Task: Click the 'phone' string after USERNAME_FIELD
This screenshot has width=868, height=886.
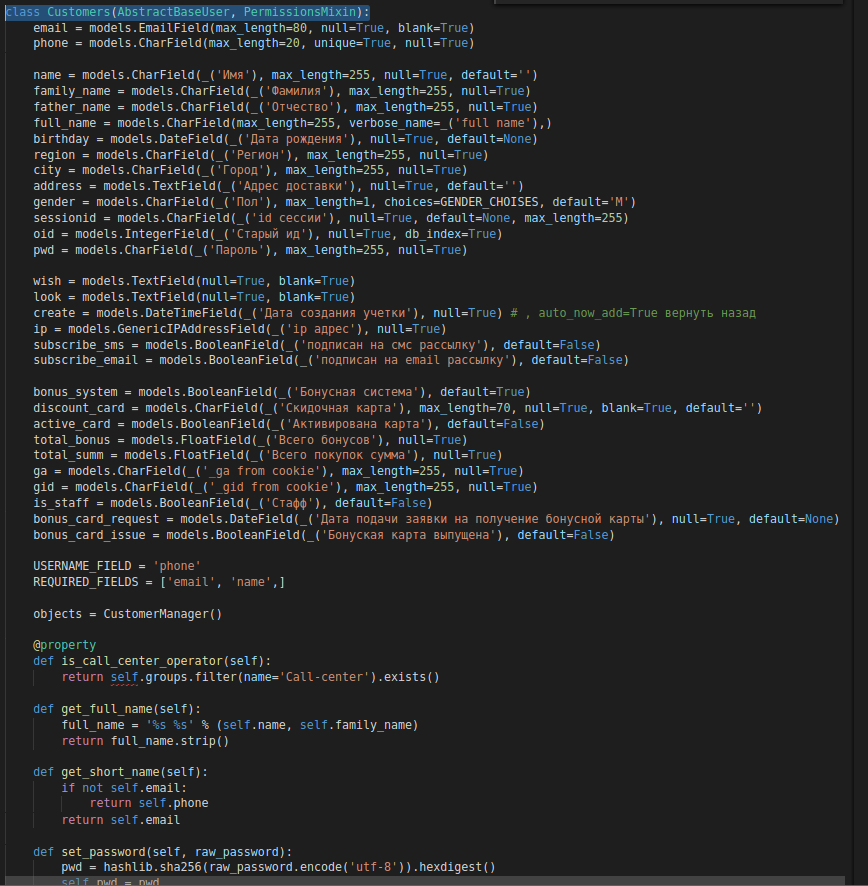Action: (177, 566)
